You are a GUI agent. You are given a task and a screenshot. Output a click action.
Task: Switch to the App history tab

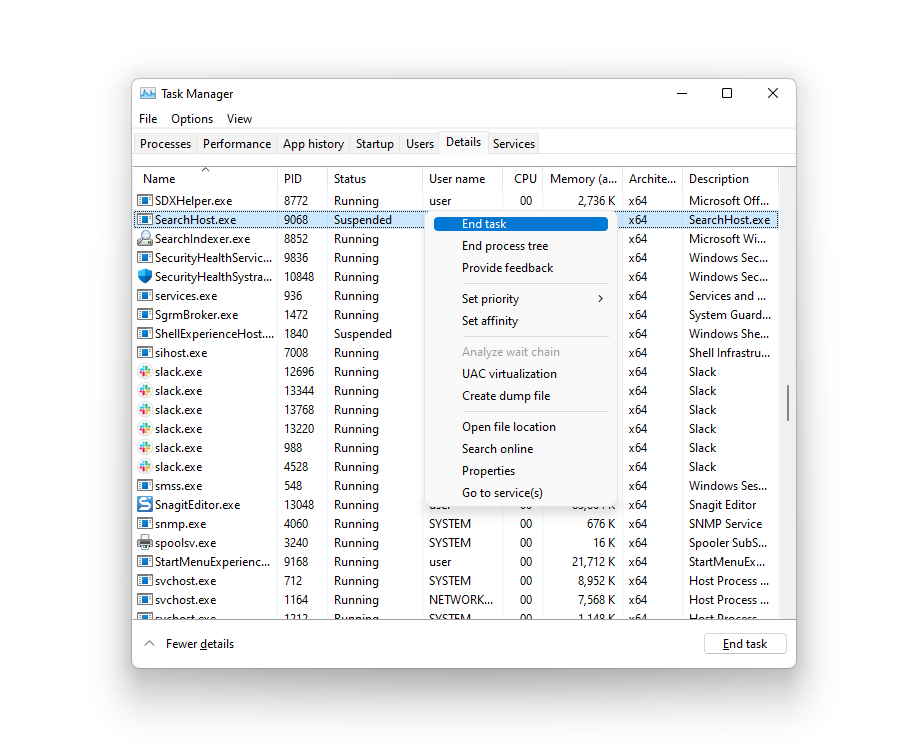(314, 144)
